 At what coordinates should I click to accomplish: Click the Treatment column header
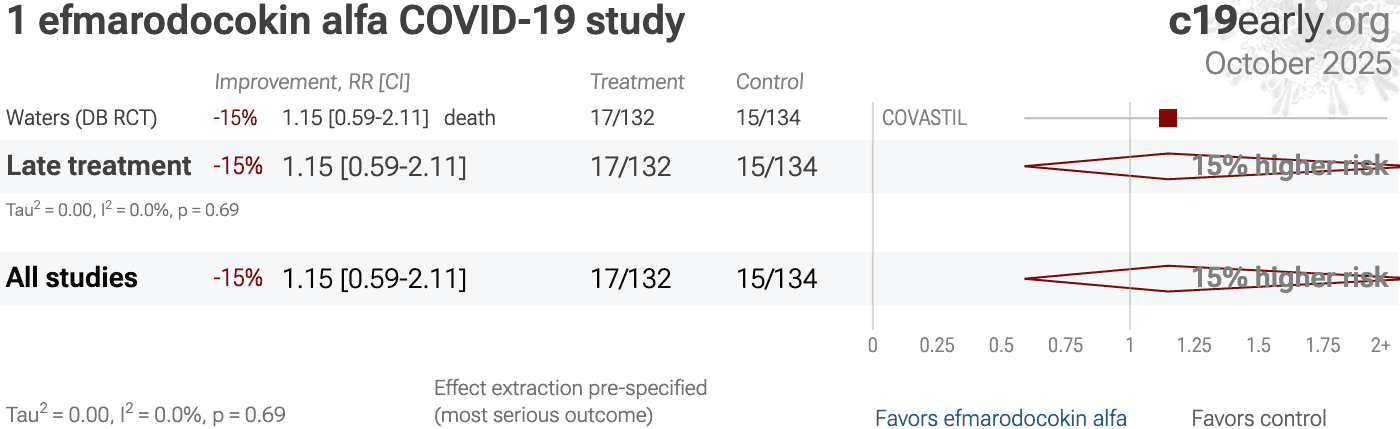(x=637, y=82)
